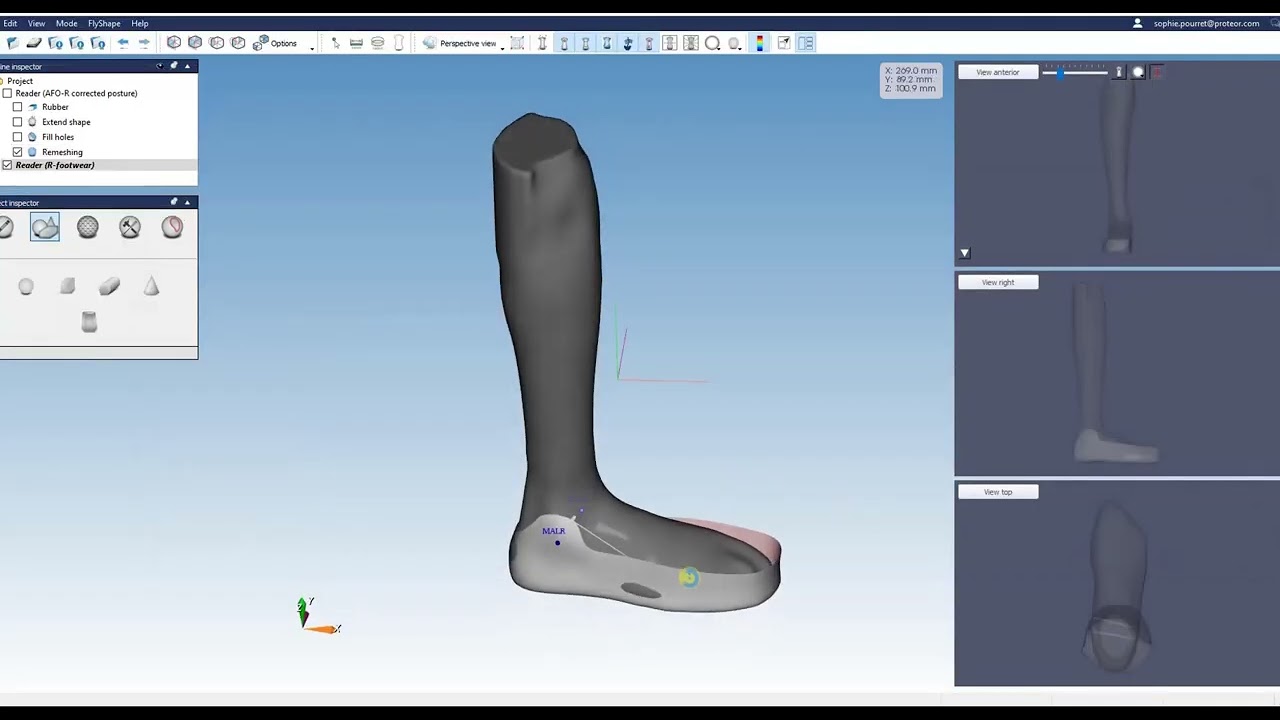Add a cylinder cup primitive shape
The height and width of the screenshot is (720, 1280).
tap(89, 321)
